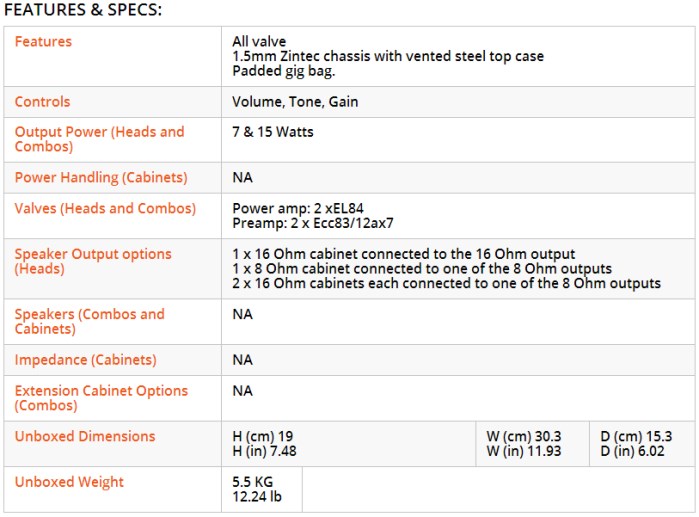Click the Valves (Heads and Combos) label
Viewport: 699px width, 517px height.
(105, 208)
